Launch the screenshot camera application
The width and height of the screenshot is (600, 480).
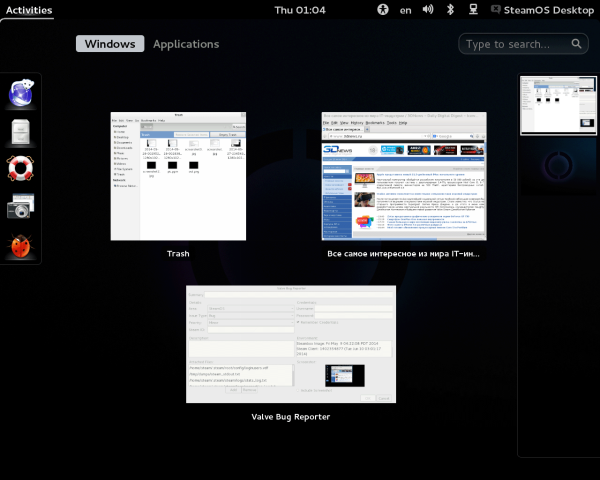tap(21, 207)
